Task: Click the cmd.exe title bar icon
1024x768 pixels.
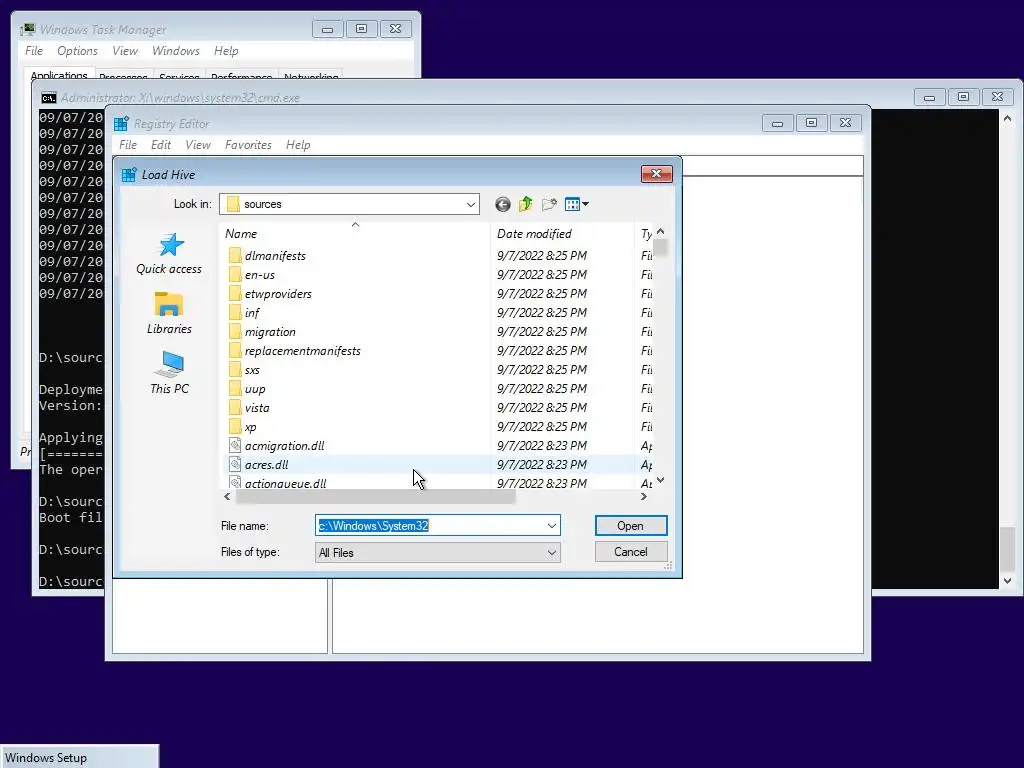Action: click(48, 98)
